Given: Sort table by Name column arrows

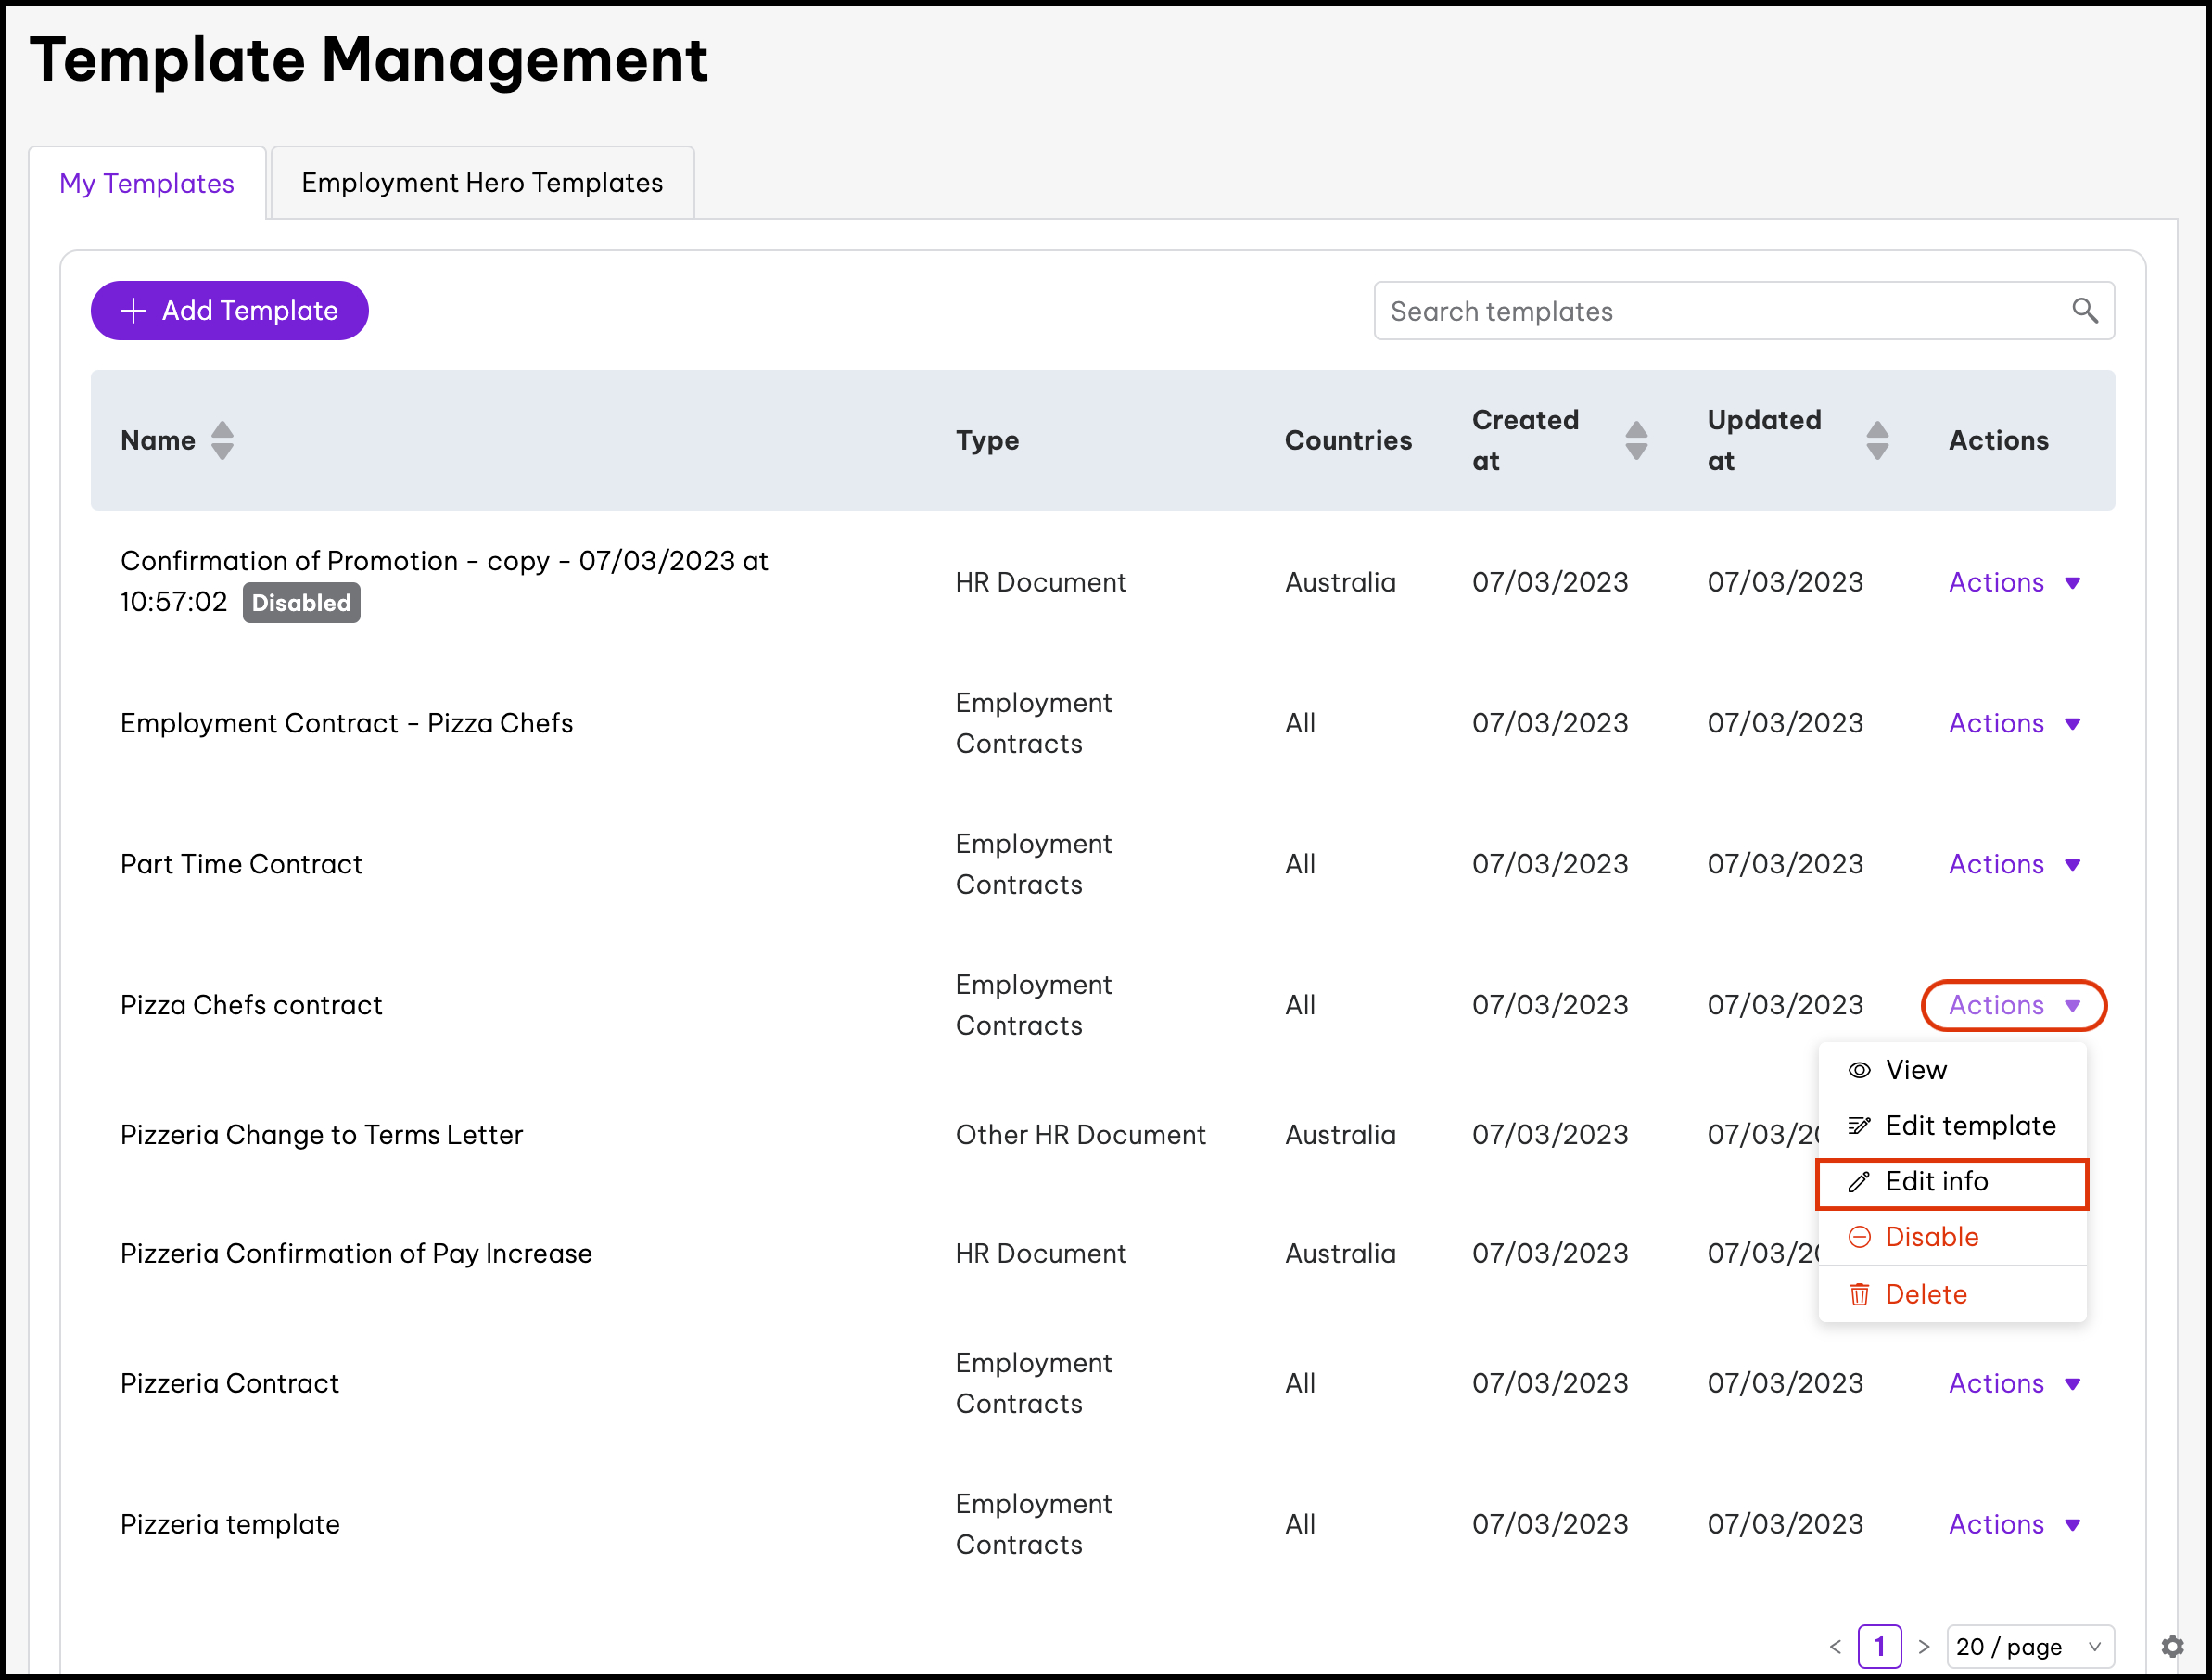Looking at the screenshot, I should coord(222,440).
